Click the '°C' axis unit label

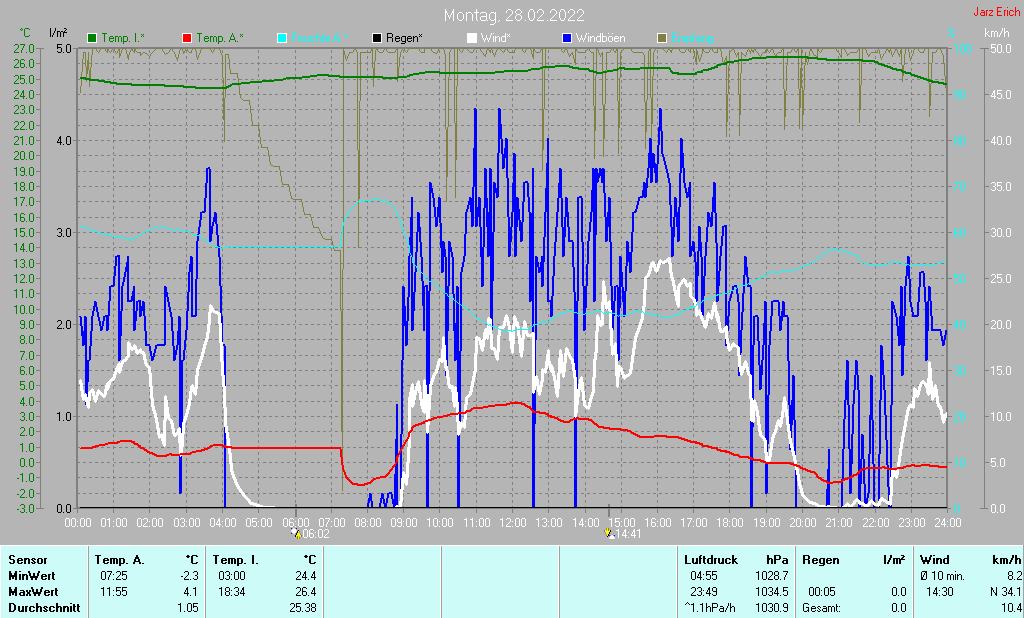pyautogui.click(x=25, y=33)
